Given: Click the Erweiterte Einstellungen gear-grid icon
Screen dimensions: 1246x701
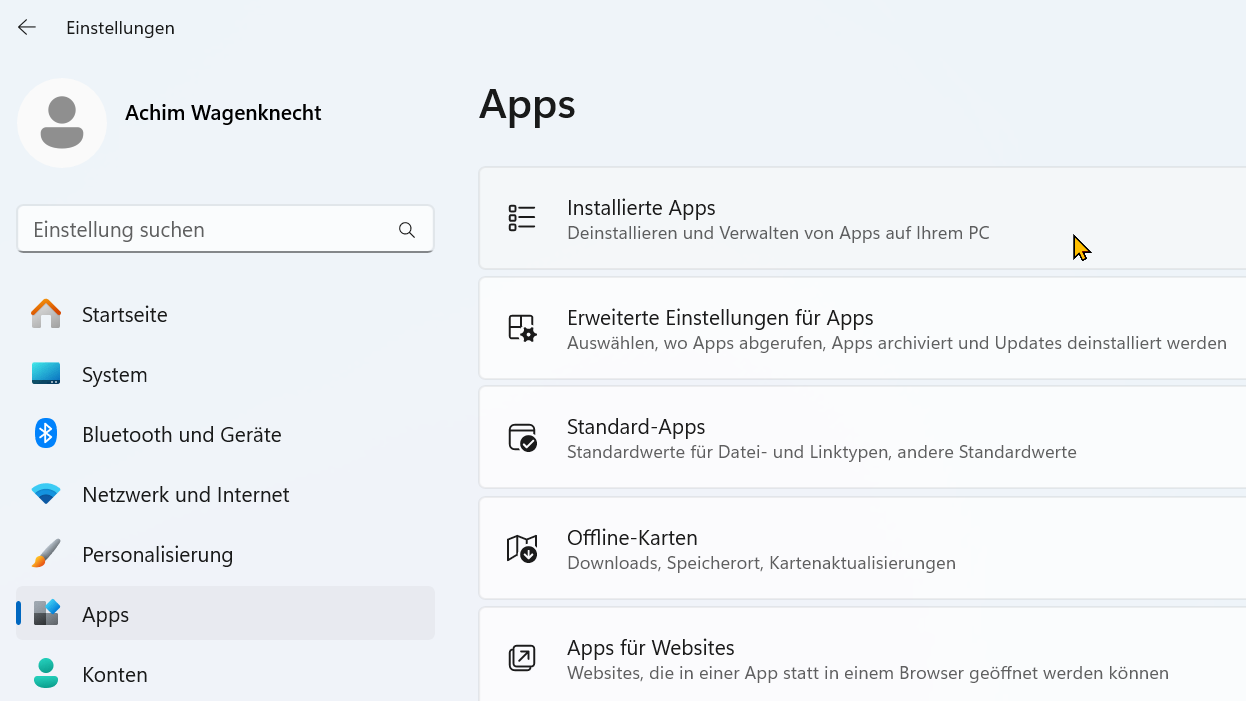Looking at the screenshot, I should (522, 328).
